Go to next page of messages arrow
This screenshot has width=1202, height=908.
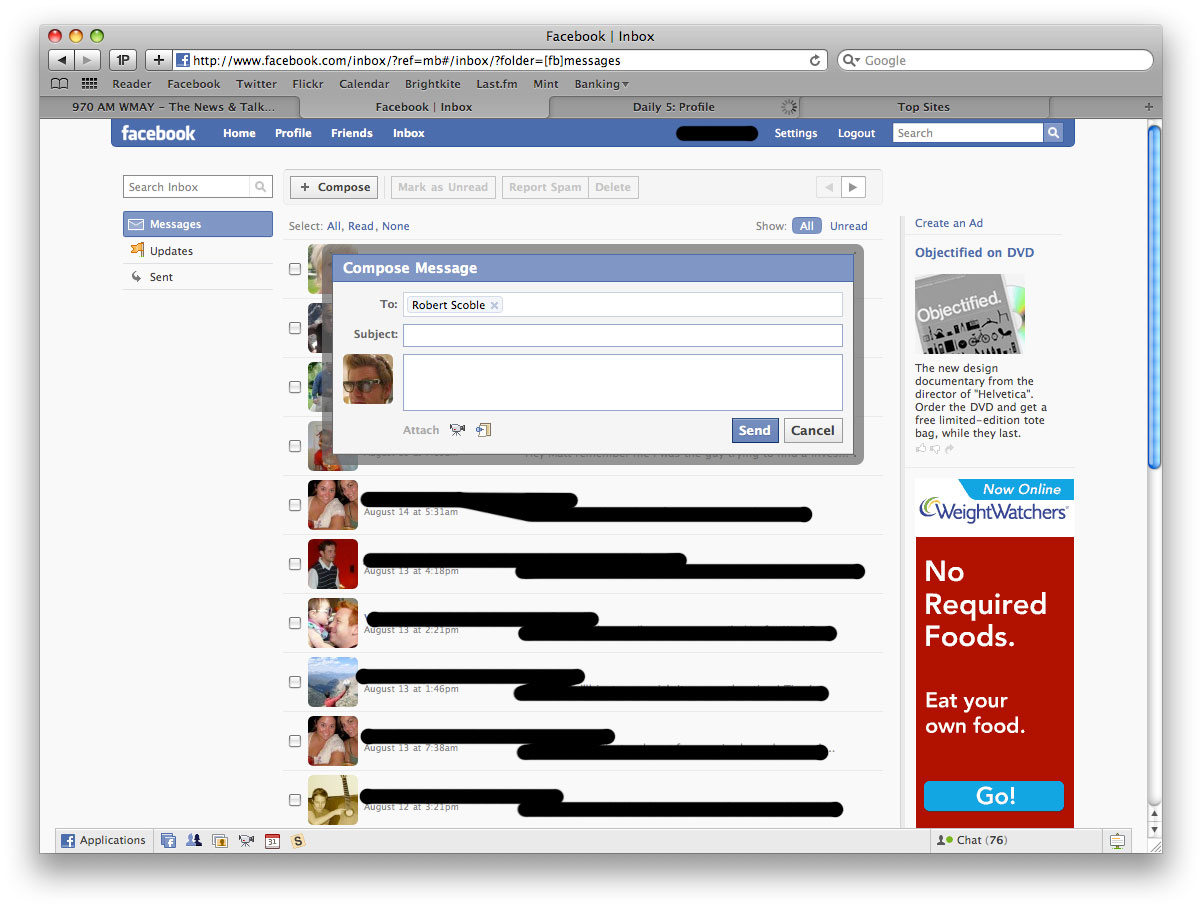point(853,187)
